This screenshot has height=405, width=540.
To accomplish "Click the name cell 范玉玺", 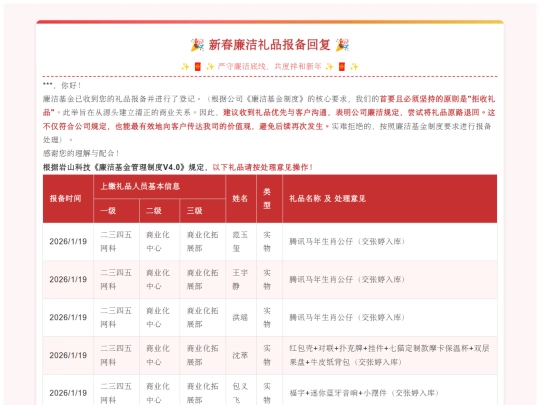I will coord(240,241).
